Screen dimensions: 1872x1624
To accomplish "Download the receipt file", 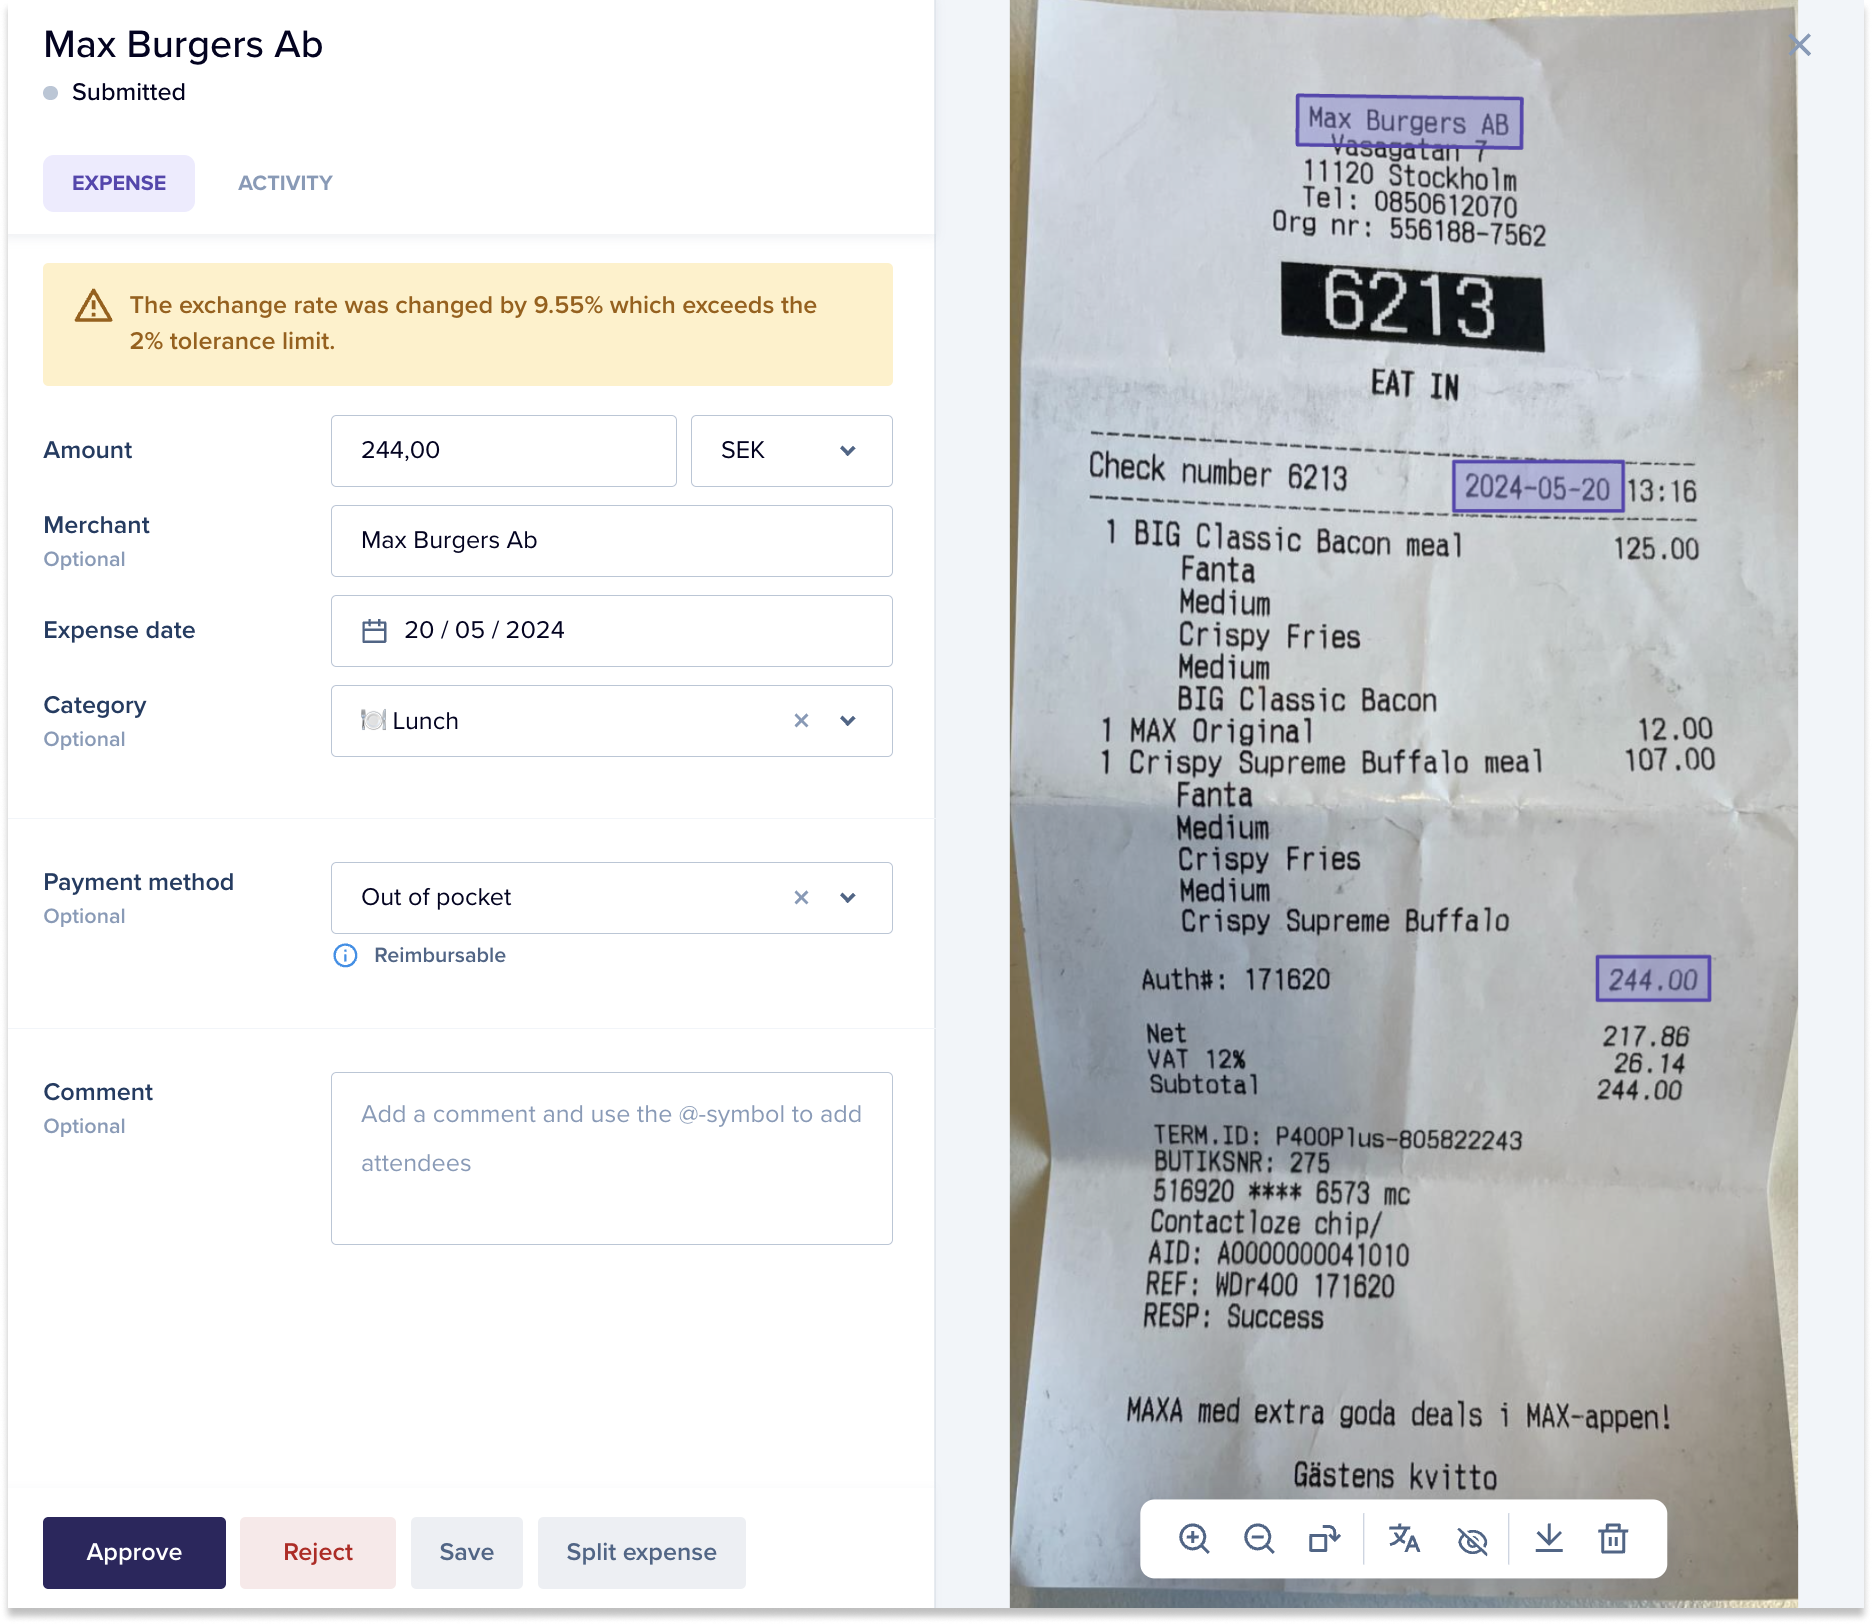I will (x=1549, y=1538).
